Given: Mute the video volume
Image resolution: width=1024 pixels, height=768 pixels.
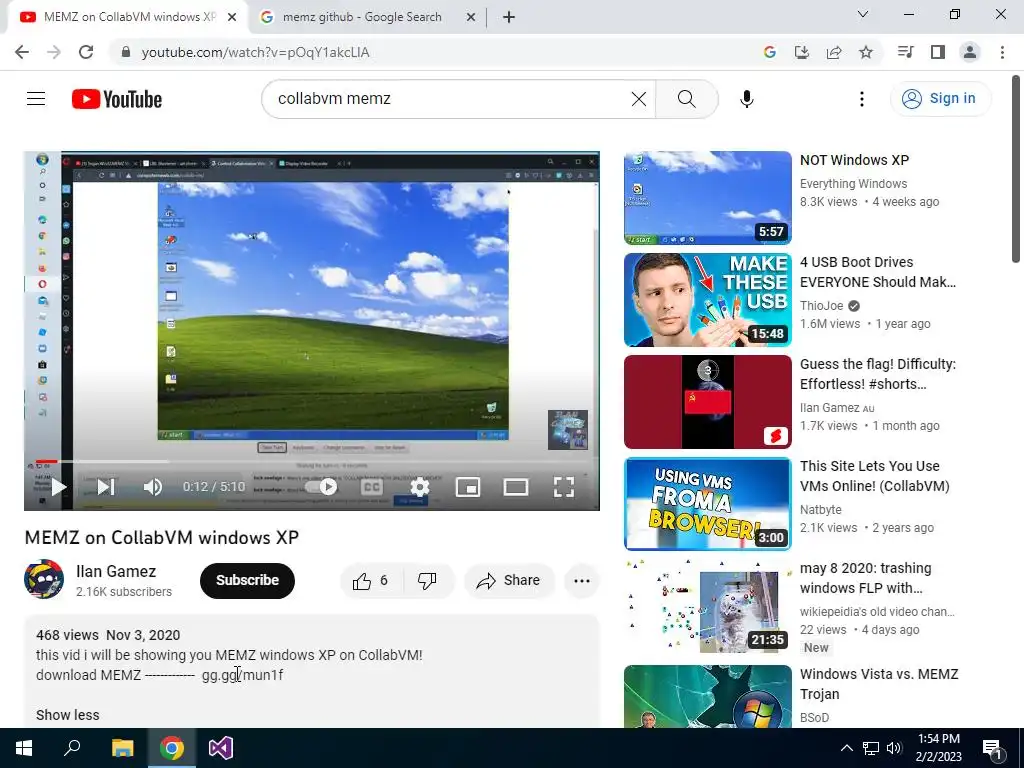Looking at the screenshot, I should 153,487.
